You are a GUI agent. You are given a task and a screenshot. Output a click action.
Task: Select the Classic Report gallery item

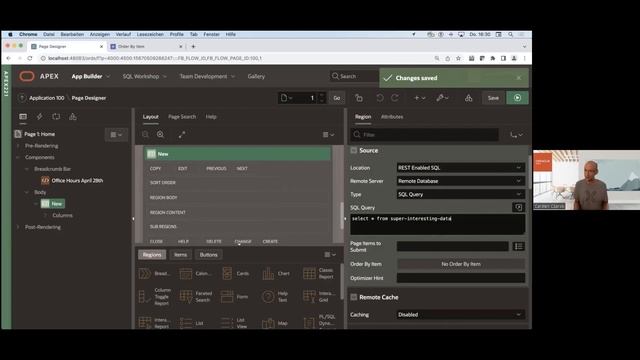pos(318,273)
